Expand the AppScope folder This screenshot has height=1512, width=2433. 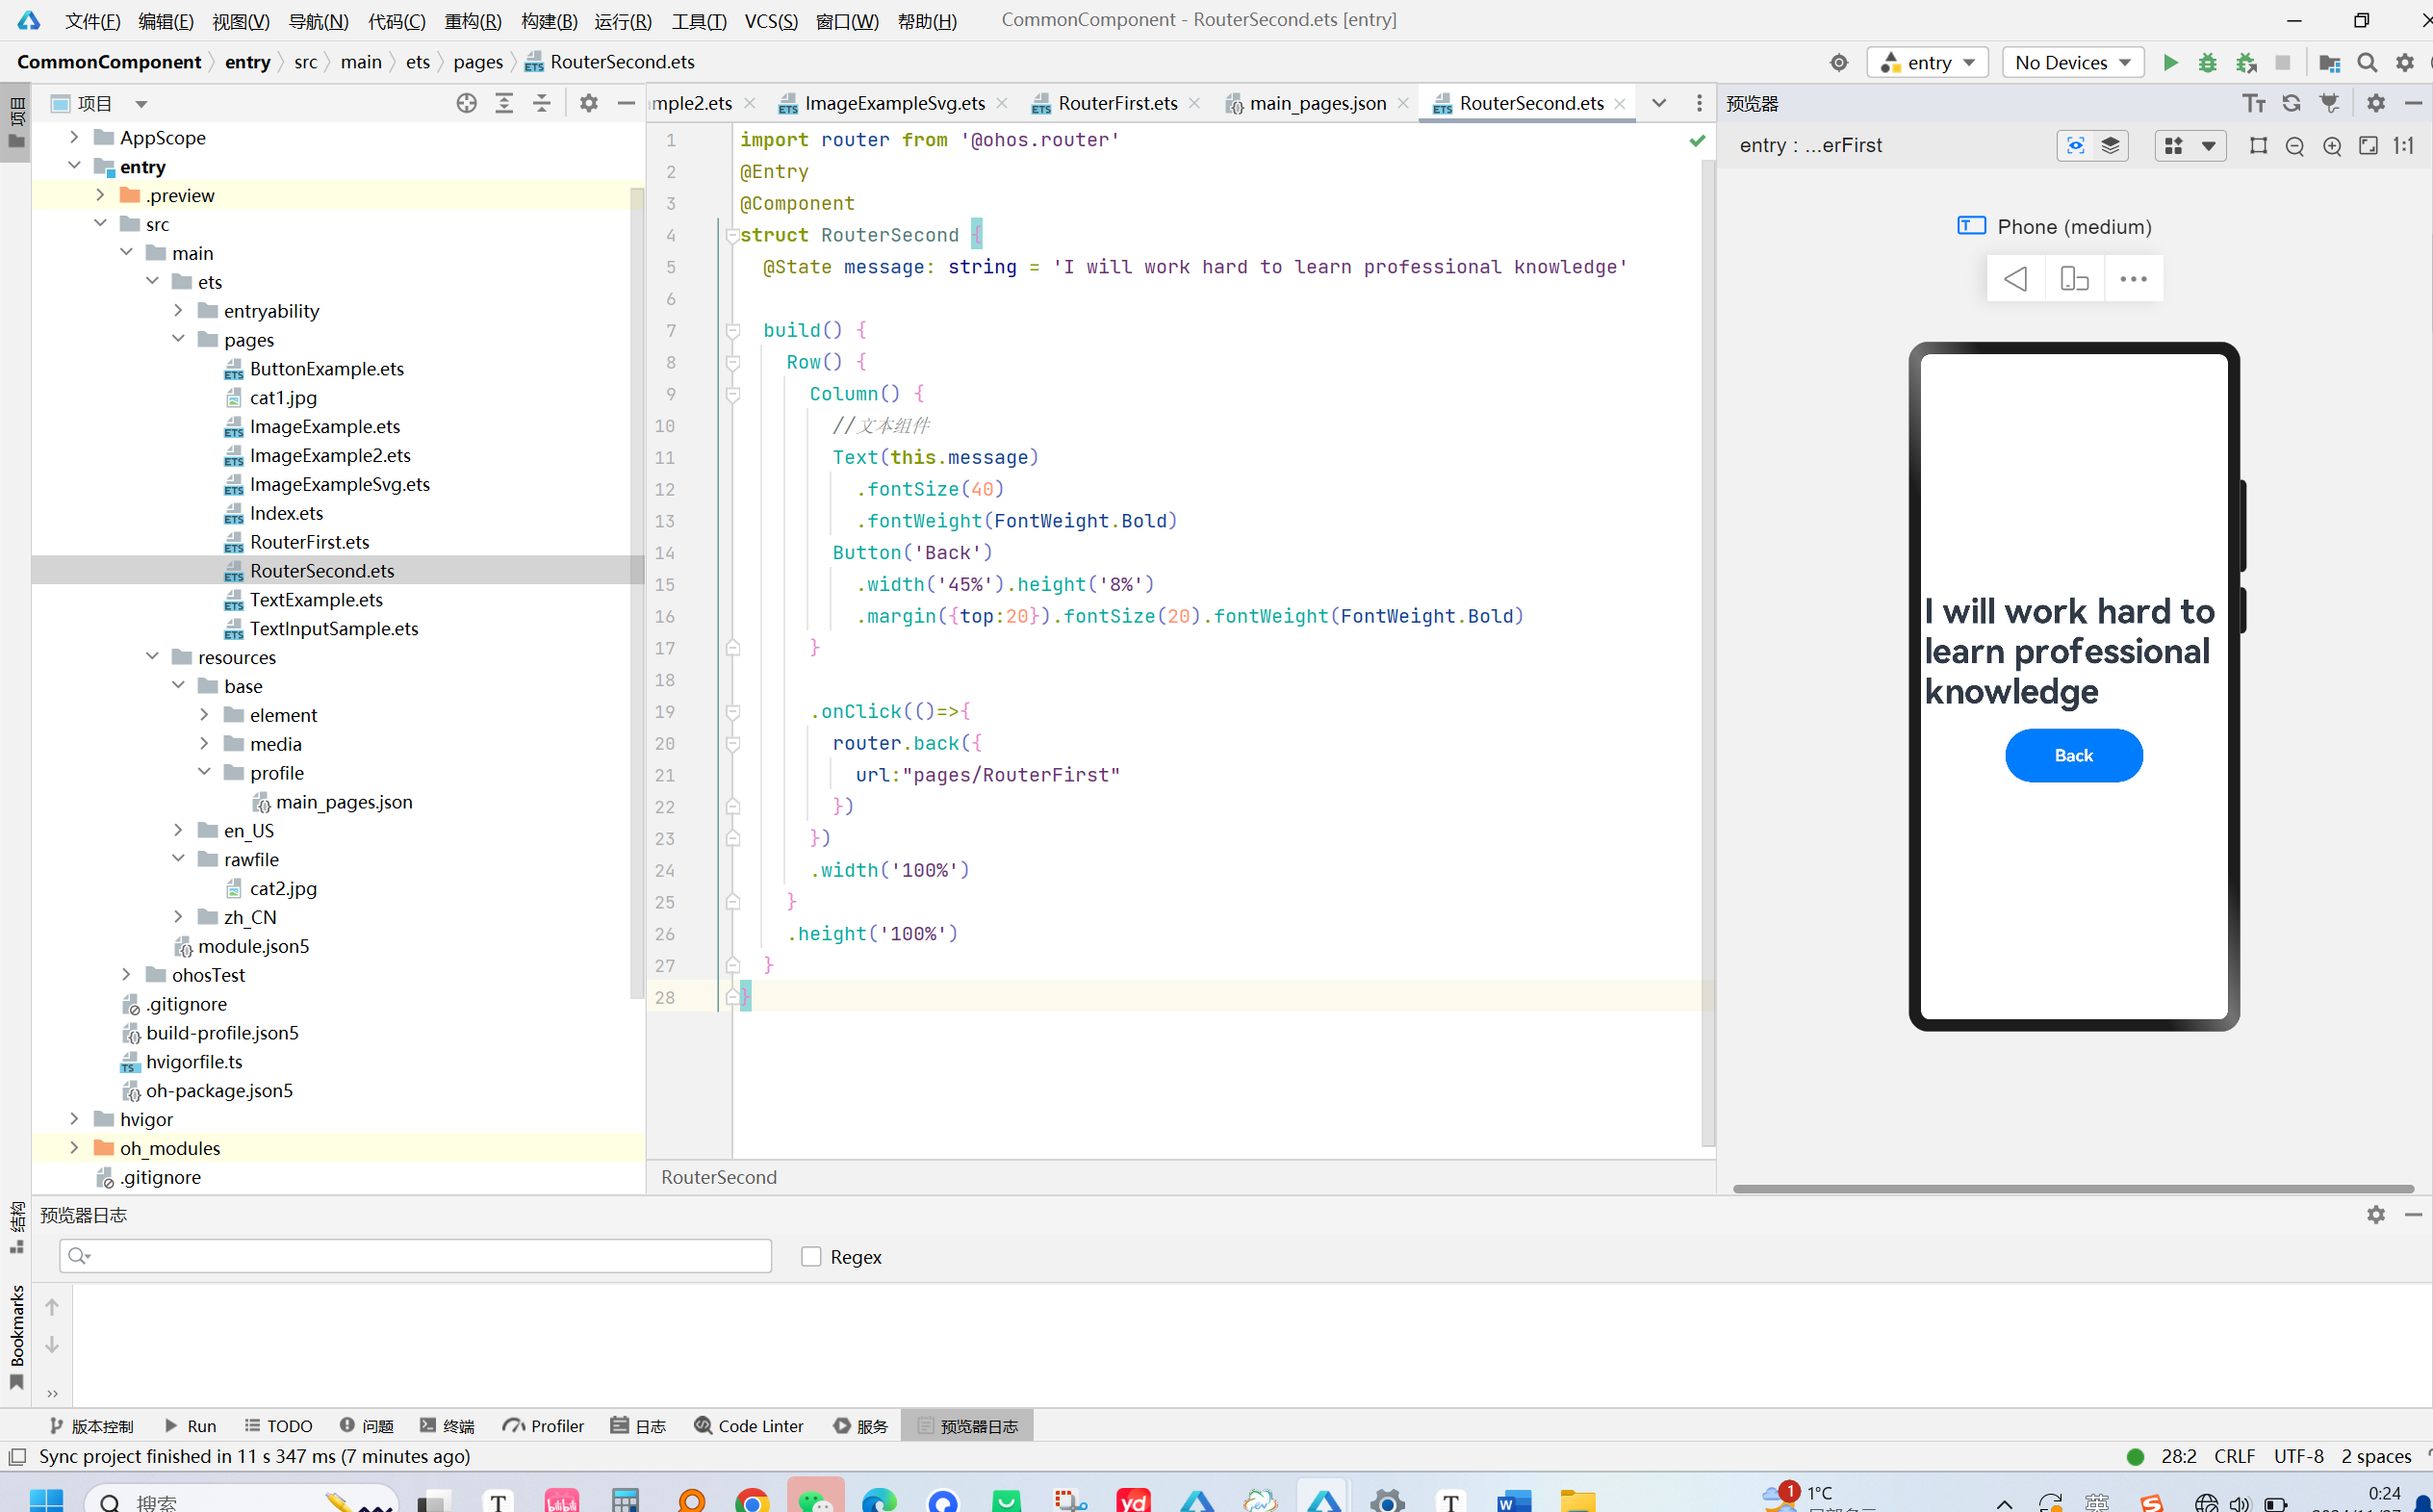pos(74,137)
